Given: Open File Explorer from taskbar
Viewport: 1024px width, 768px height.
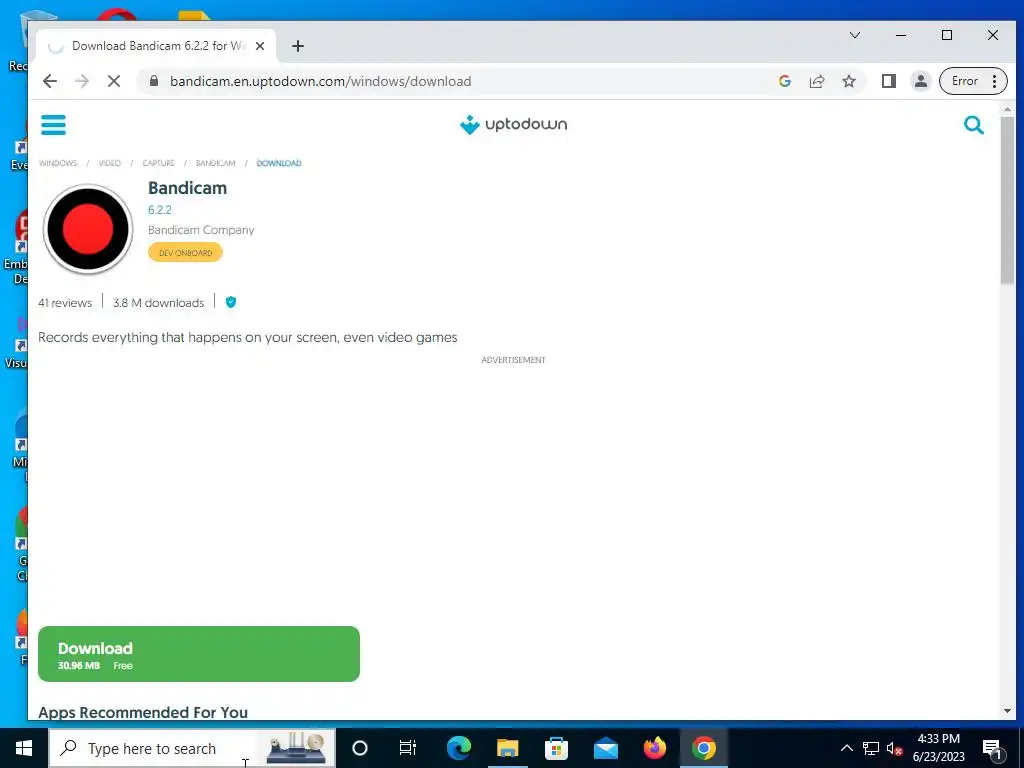Looking at the screenshot, I should pos(507,748).
